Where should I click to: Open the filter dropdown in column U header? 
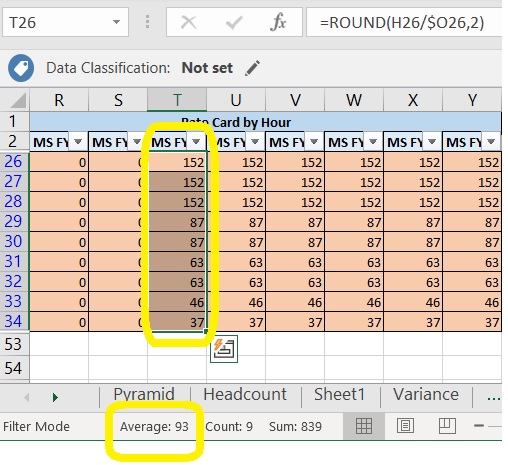click(255, 142)
